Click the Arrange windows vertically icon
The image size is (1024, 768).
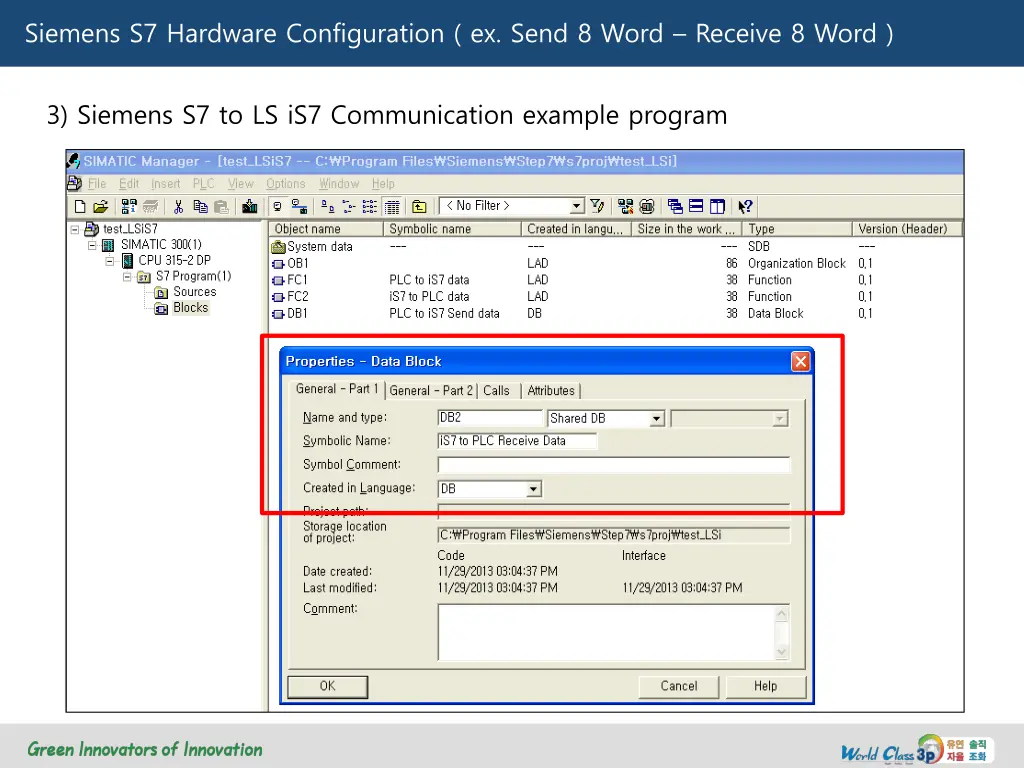click(x=717, y=207)
